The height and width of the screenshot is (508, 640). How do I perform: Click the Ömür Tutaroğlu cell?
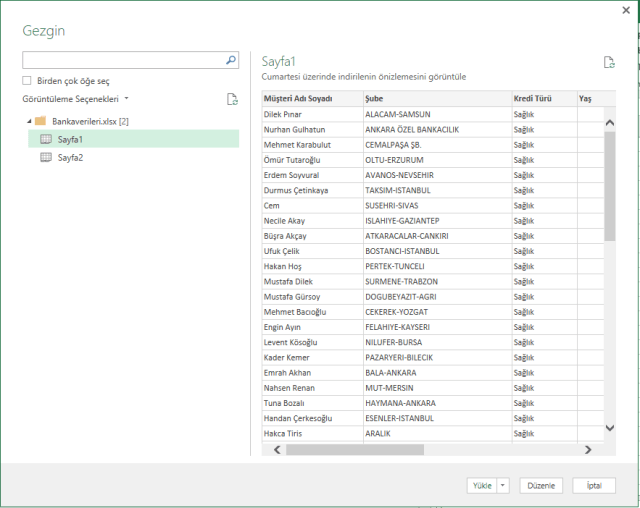click(x=312, y=160)
